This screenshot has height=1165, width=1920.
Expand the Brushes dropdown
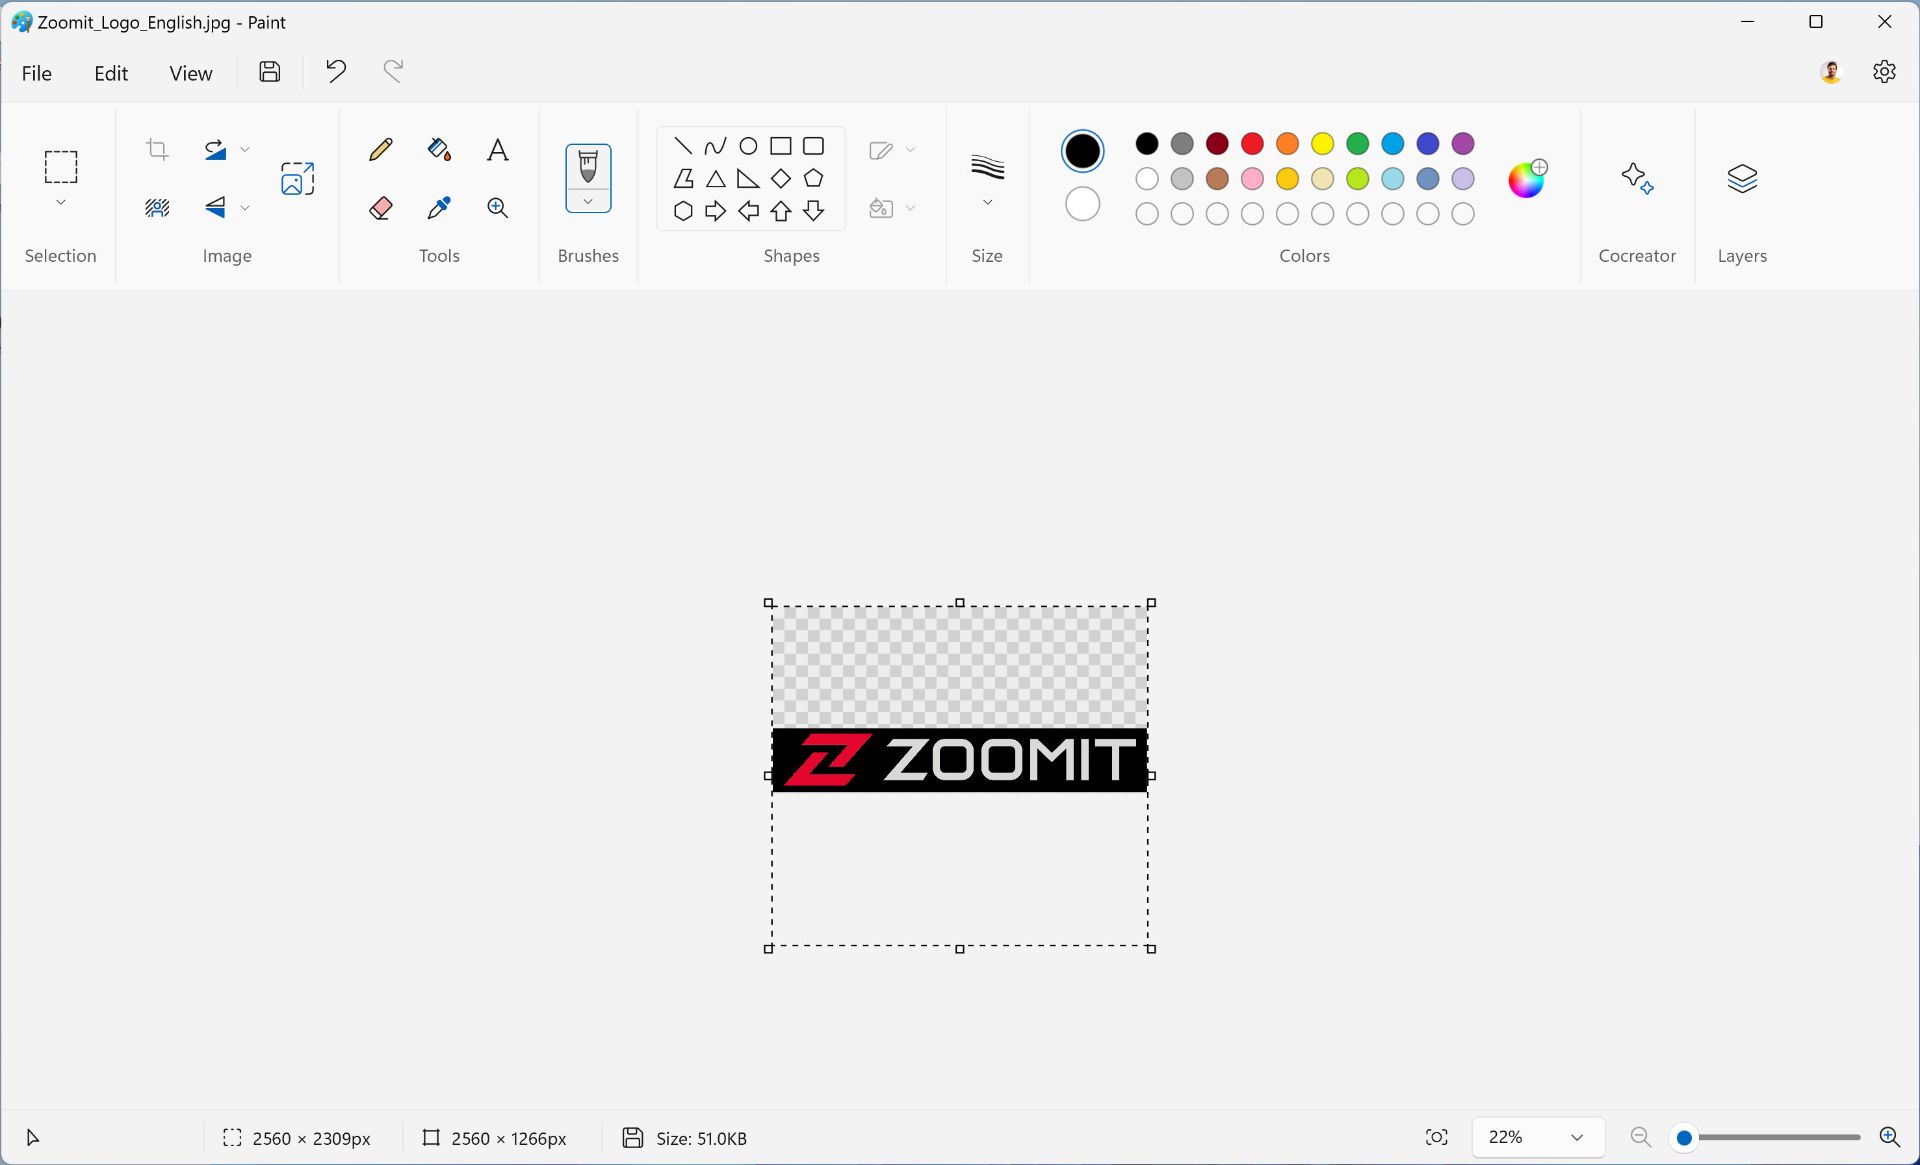click(x=588, y=201)
